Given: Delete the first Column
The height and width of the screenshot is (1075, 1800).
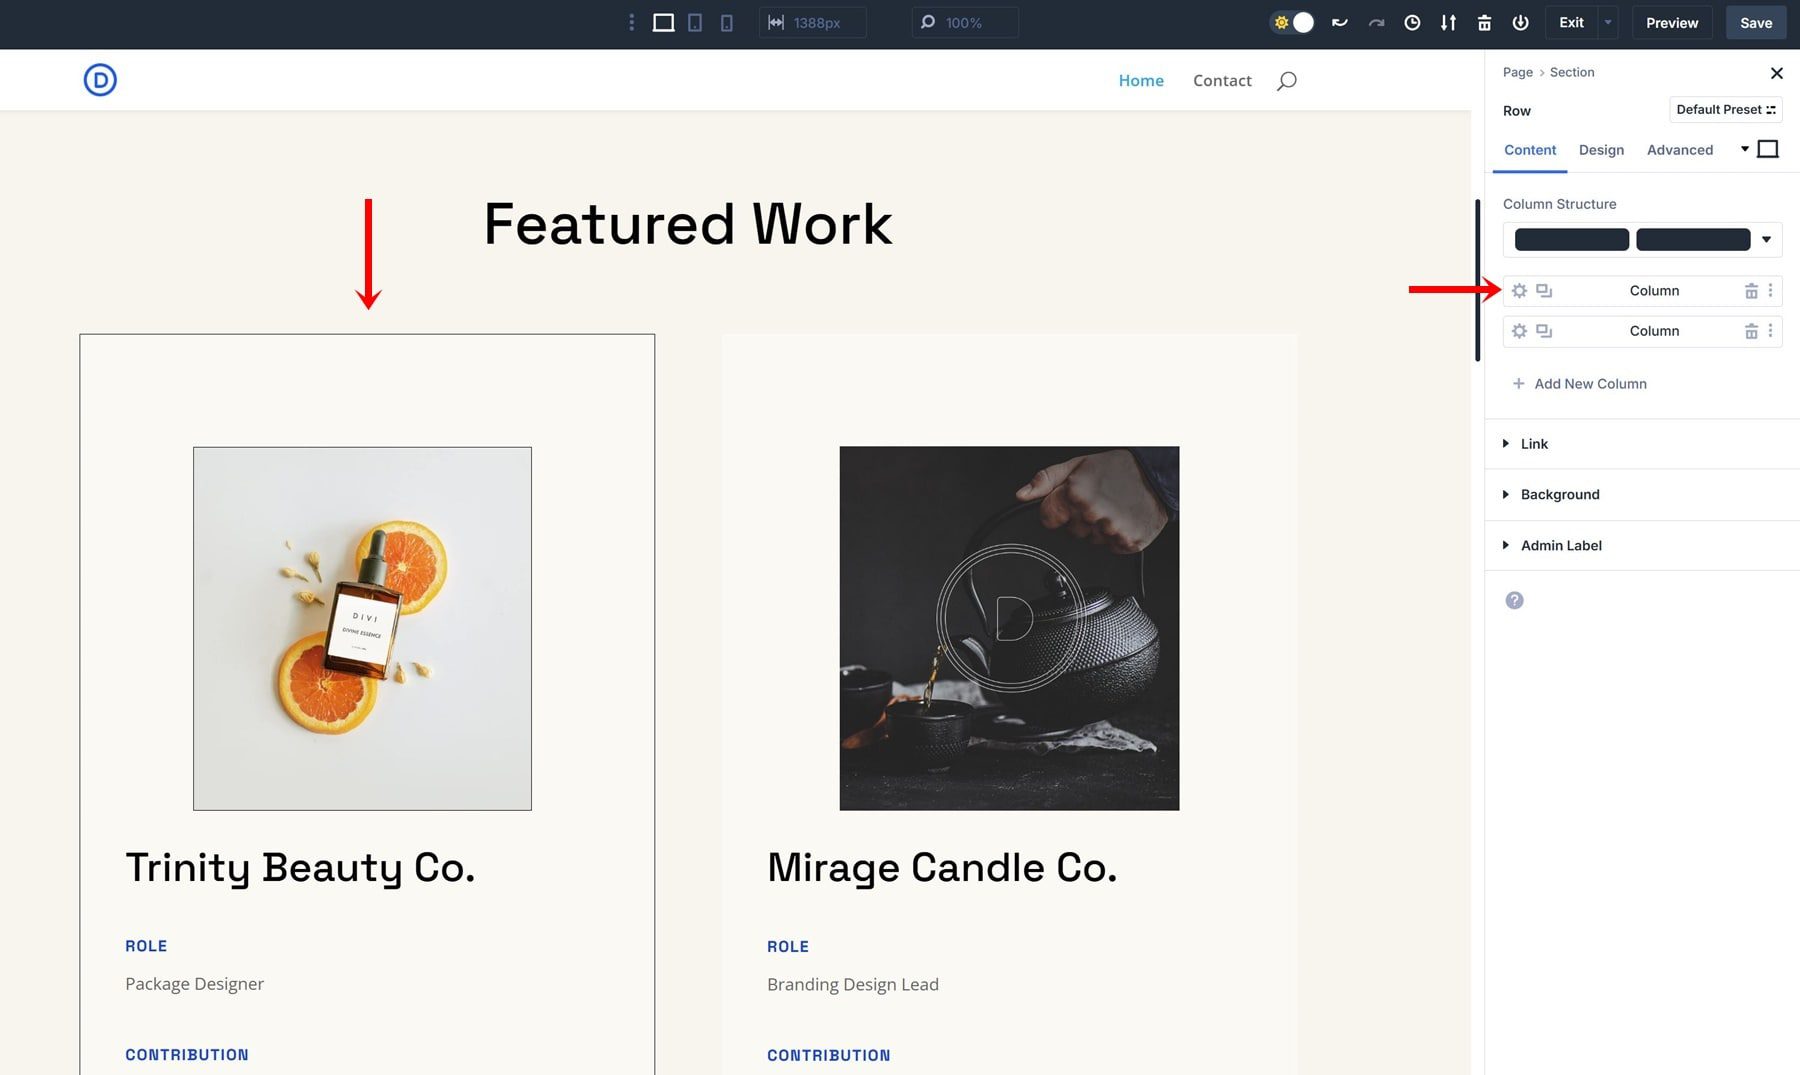Looking at the screenshot, I should tap(1751, 291).
